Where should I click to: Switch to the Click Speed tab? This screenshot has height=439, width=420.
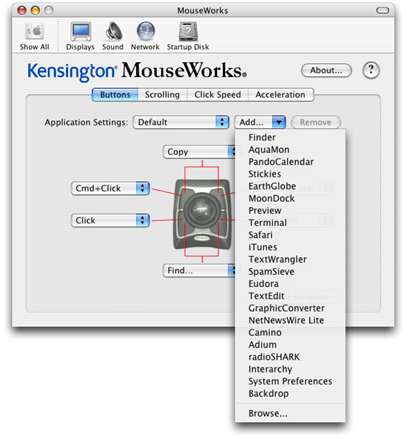(x=218, y=95)
